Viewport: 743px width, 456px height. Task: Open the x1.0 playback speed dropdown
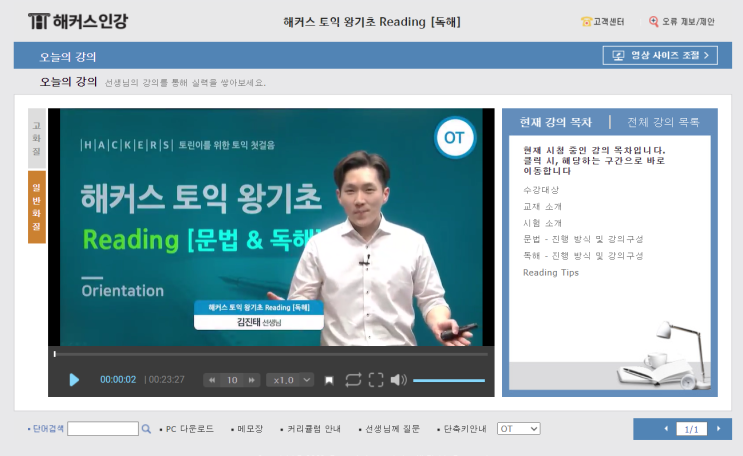(290, 380)
